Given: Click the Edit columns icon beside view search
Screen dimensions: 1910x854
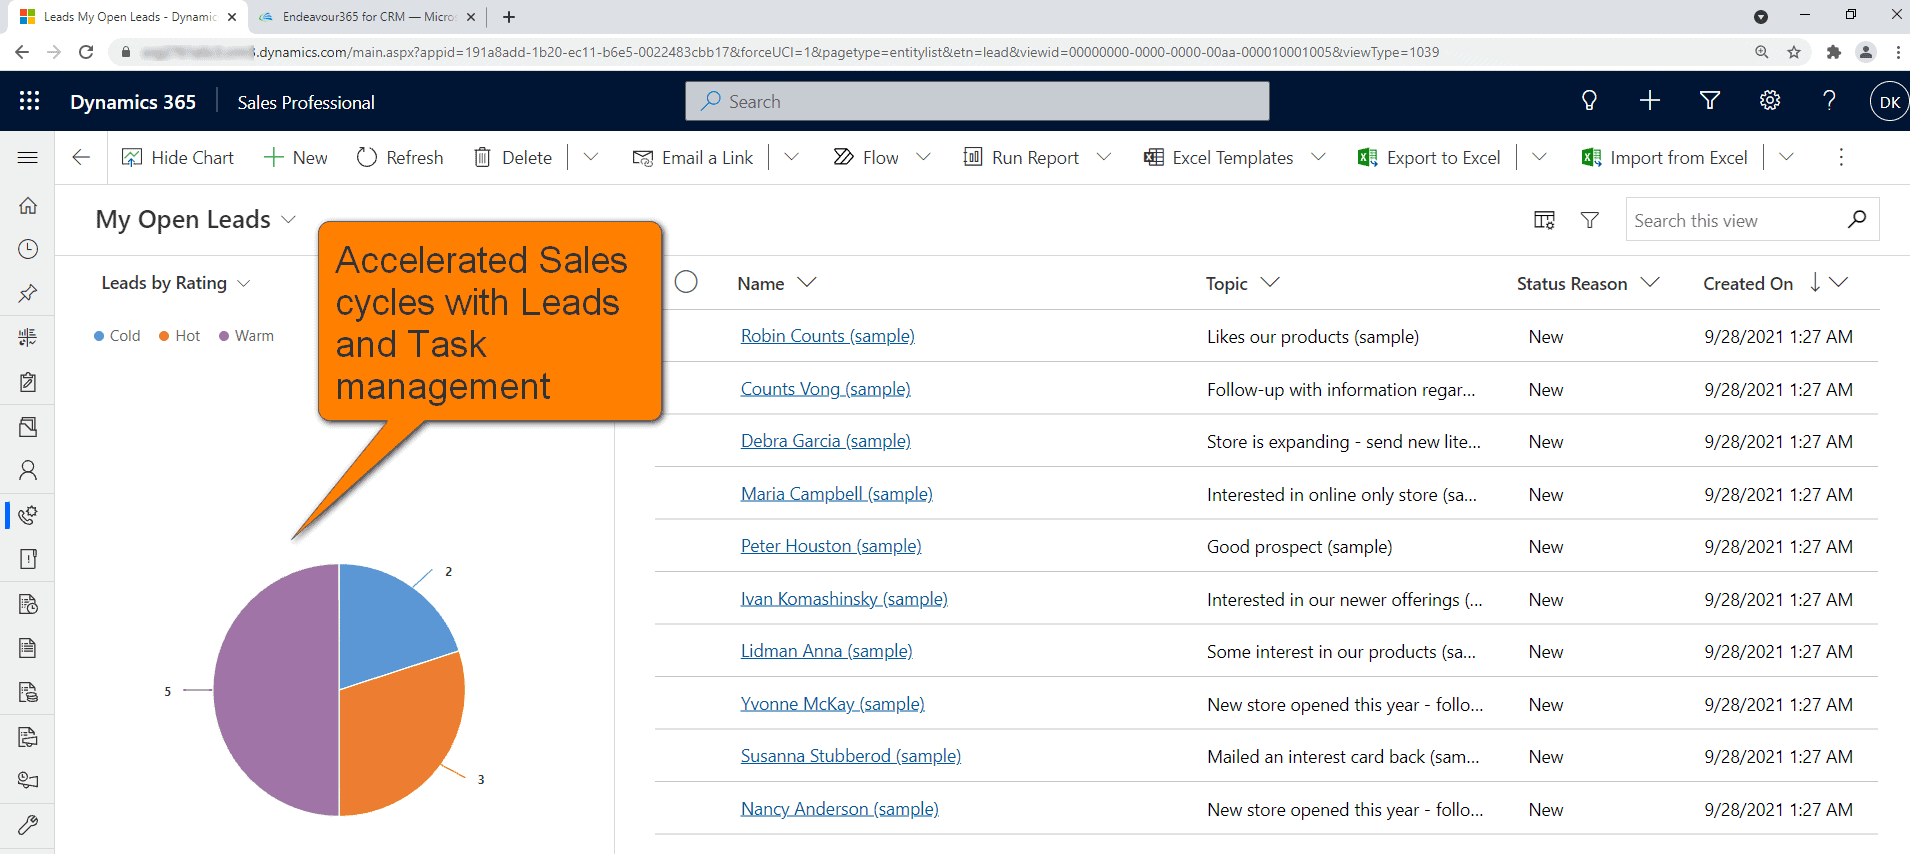Looking at the screenshot, I should (x=1544, y=220).
